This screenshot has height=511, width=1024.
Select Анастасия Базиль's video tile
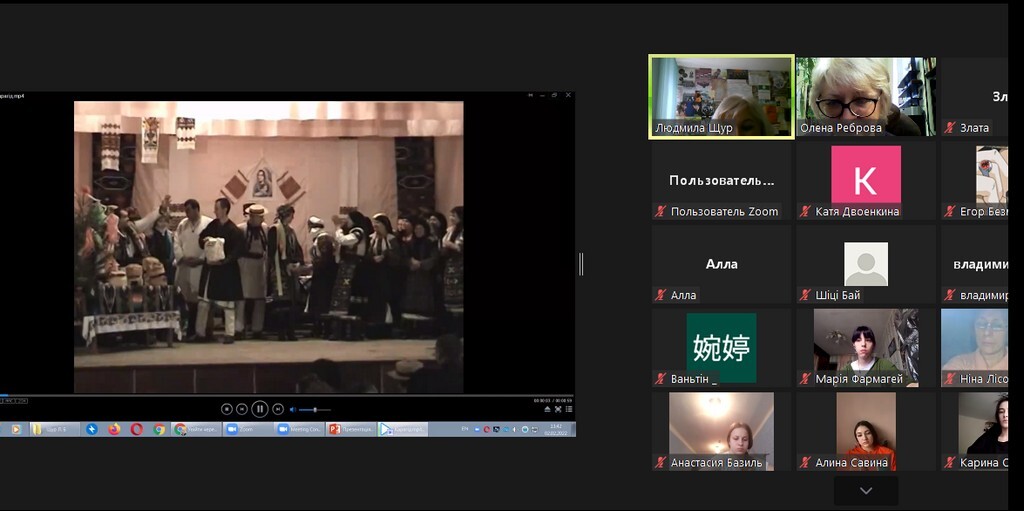(722, 431)
